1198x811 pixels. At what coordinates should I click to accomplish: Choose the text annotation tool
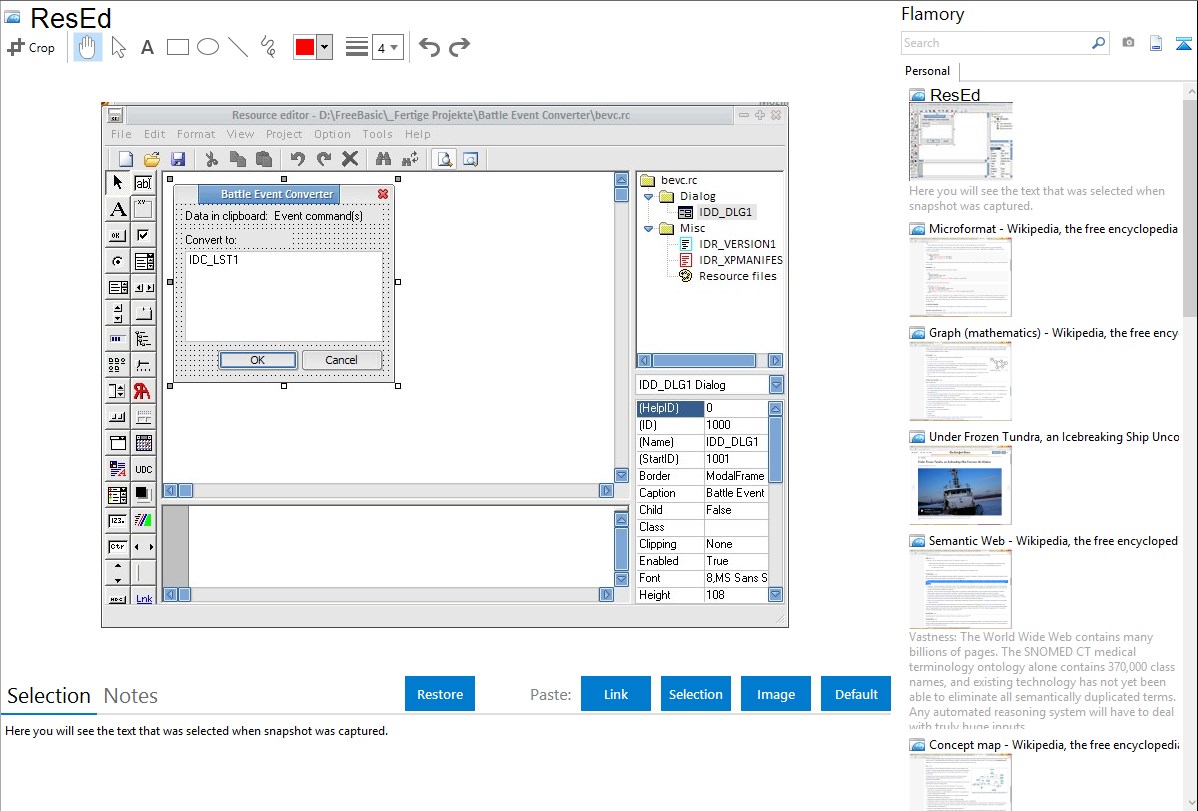[147, 47]
